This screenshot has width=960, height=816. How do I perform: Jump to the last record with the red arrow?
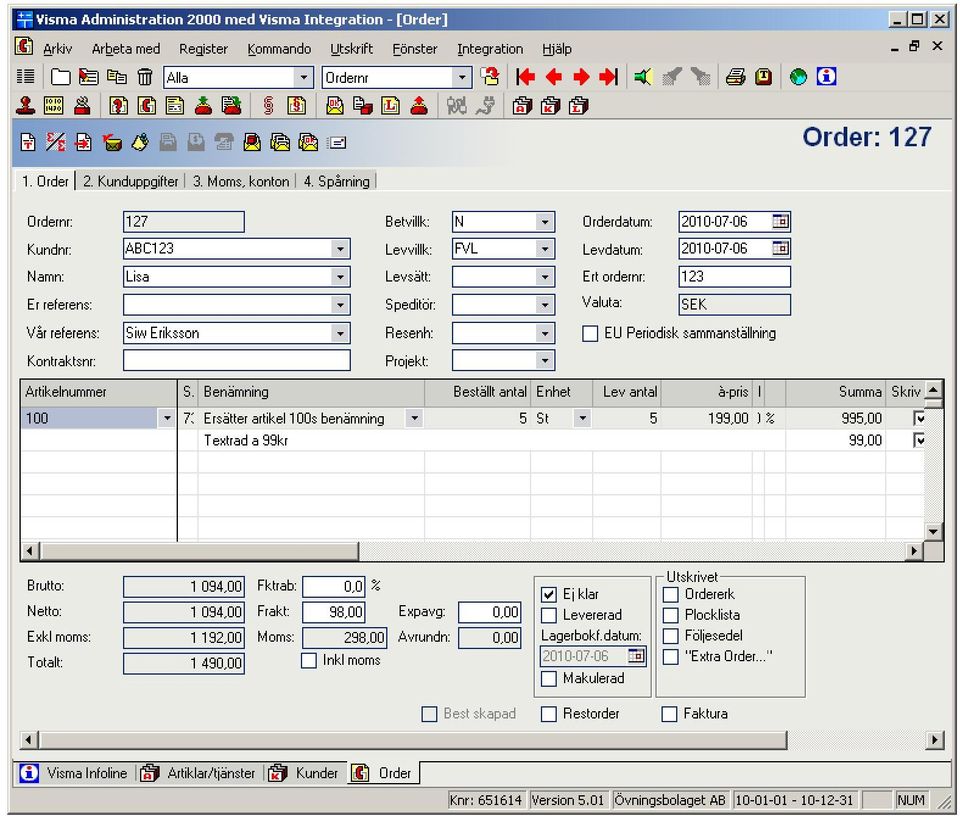(609, 77)
